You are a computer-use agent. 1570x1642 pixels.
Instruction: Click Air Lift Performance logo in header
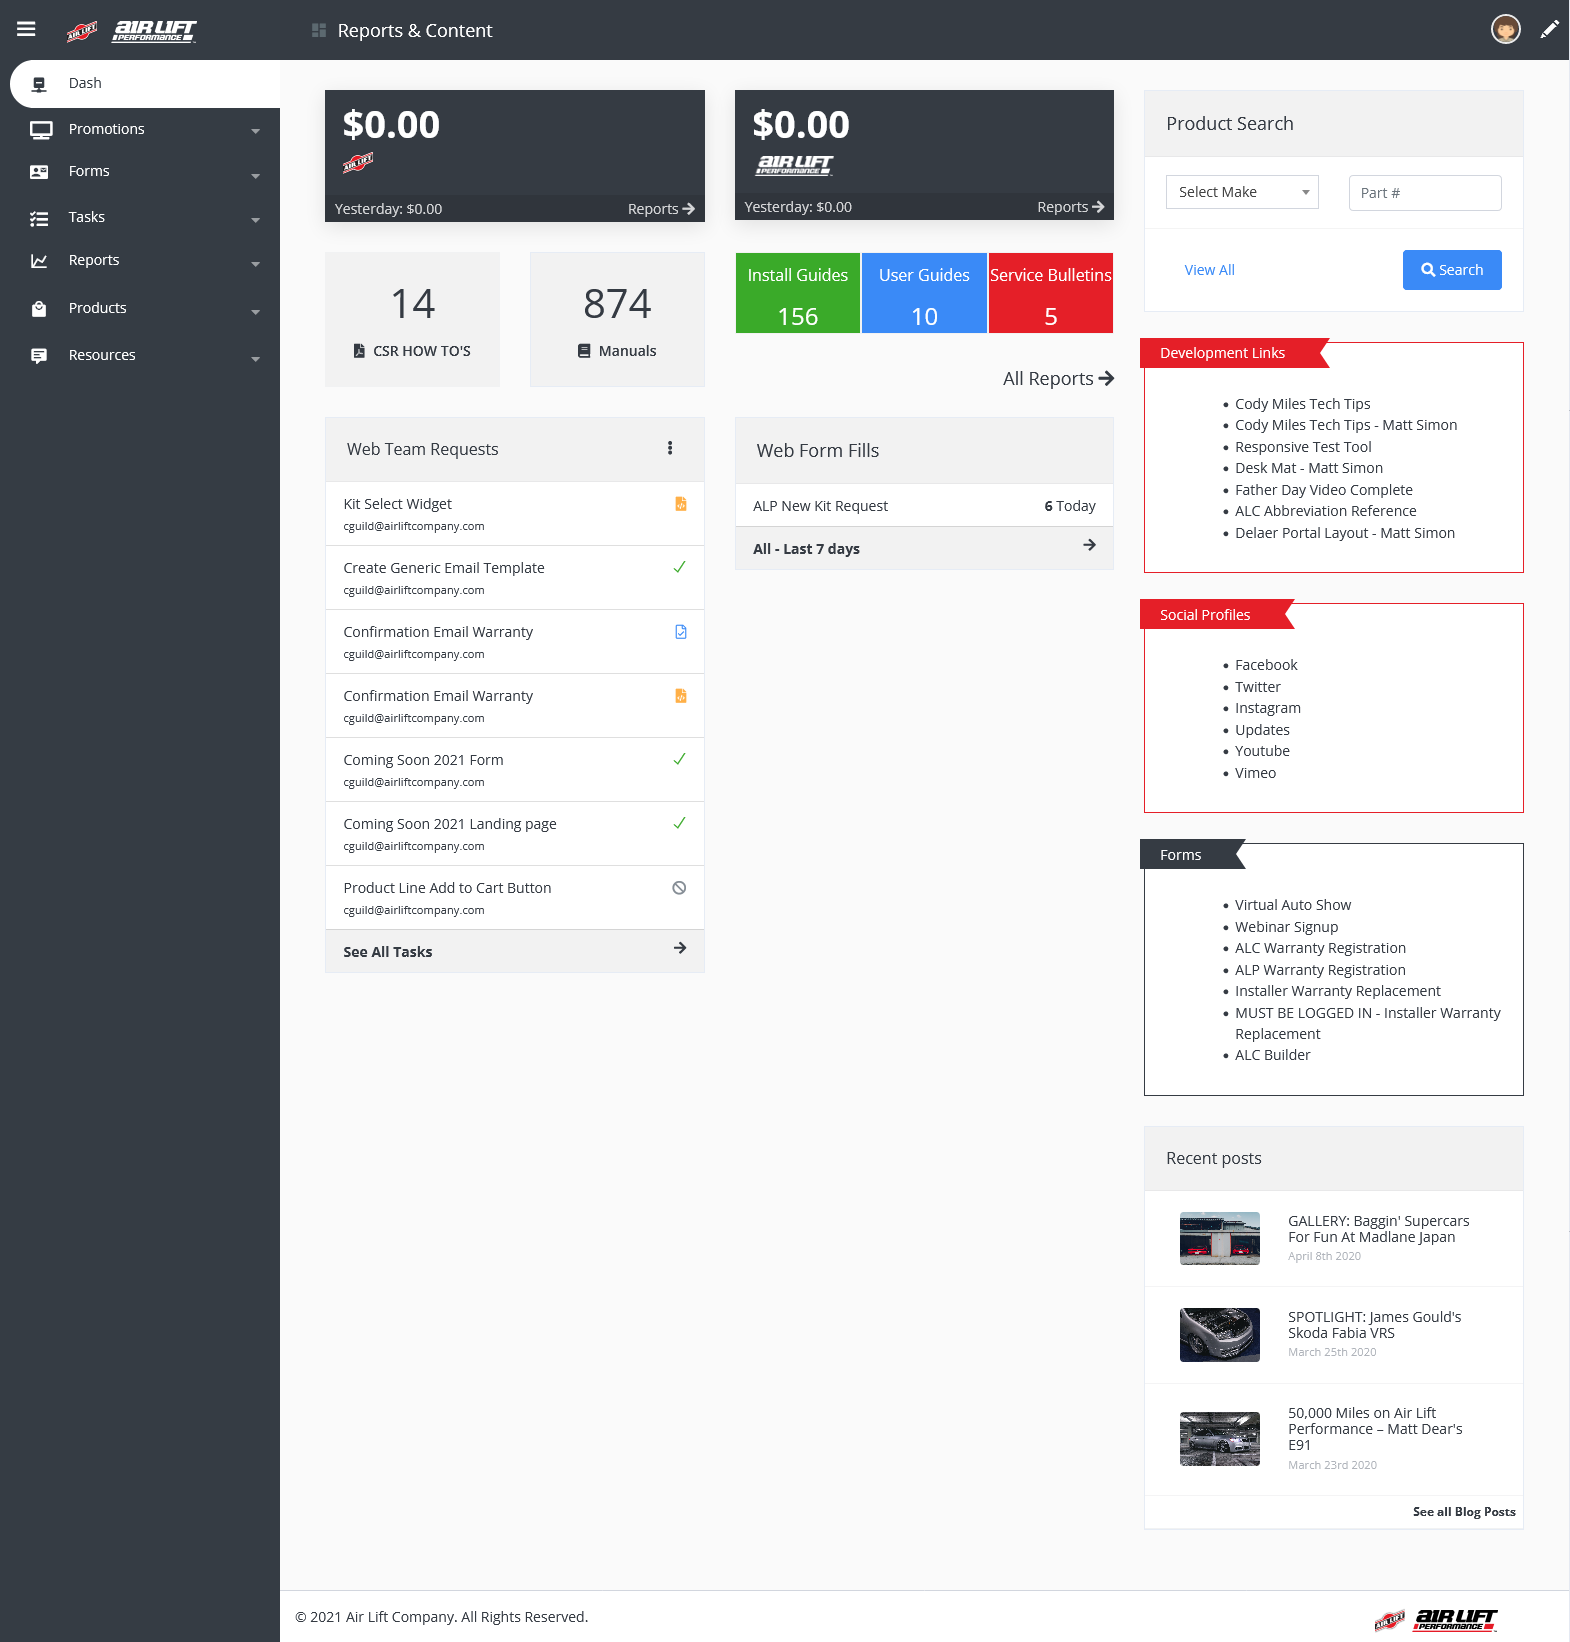click(x=154, y=30)
